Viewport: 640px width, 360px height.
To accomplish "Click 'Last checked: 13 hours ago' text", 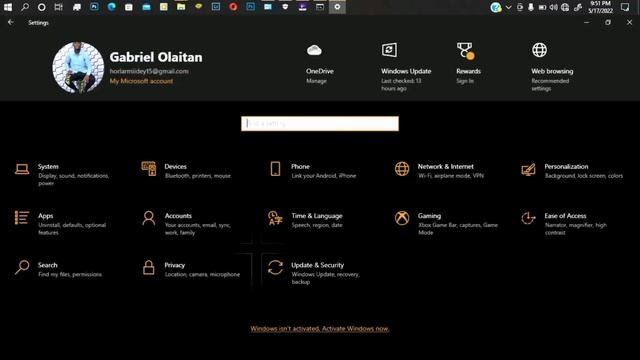I will (x=401, y=84).
